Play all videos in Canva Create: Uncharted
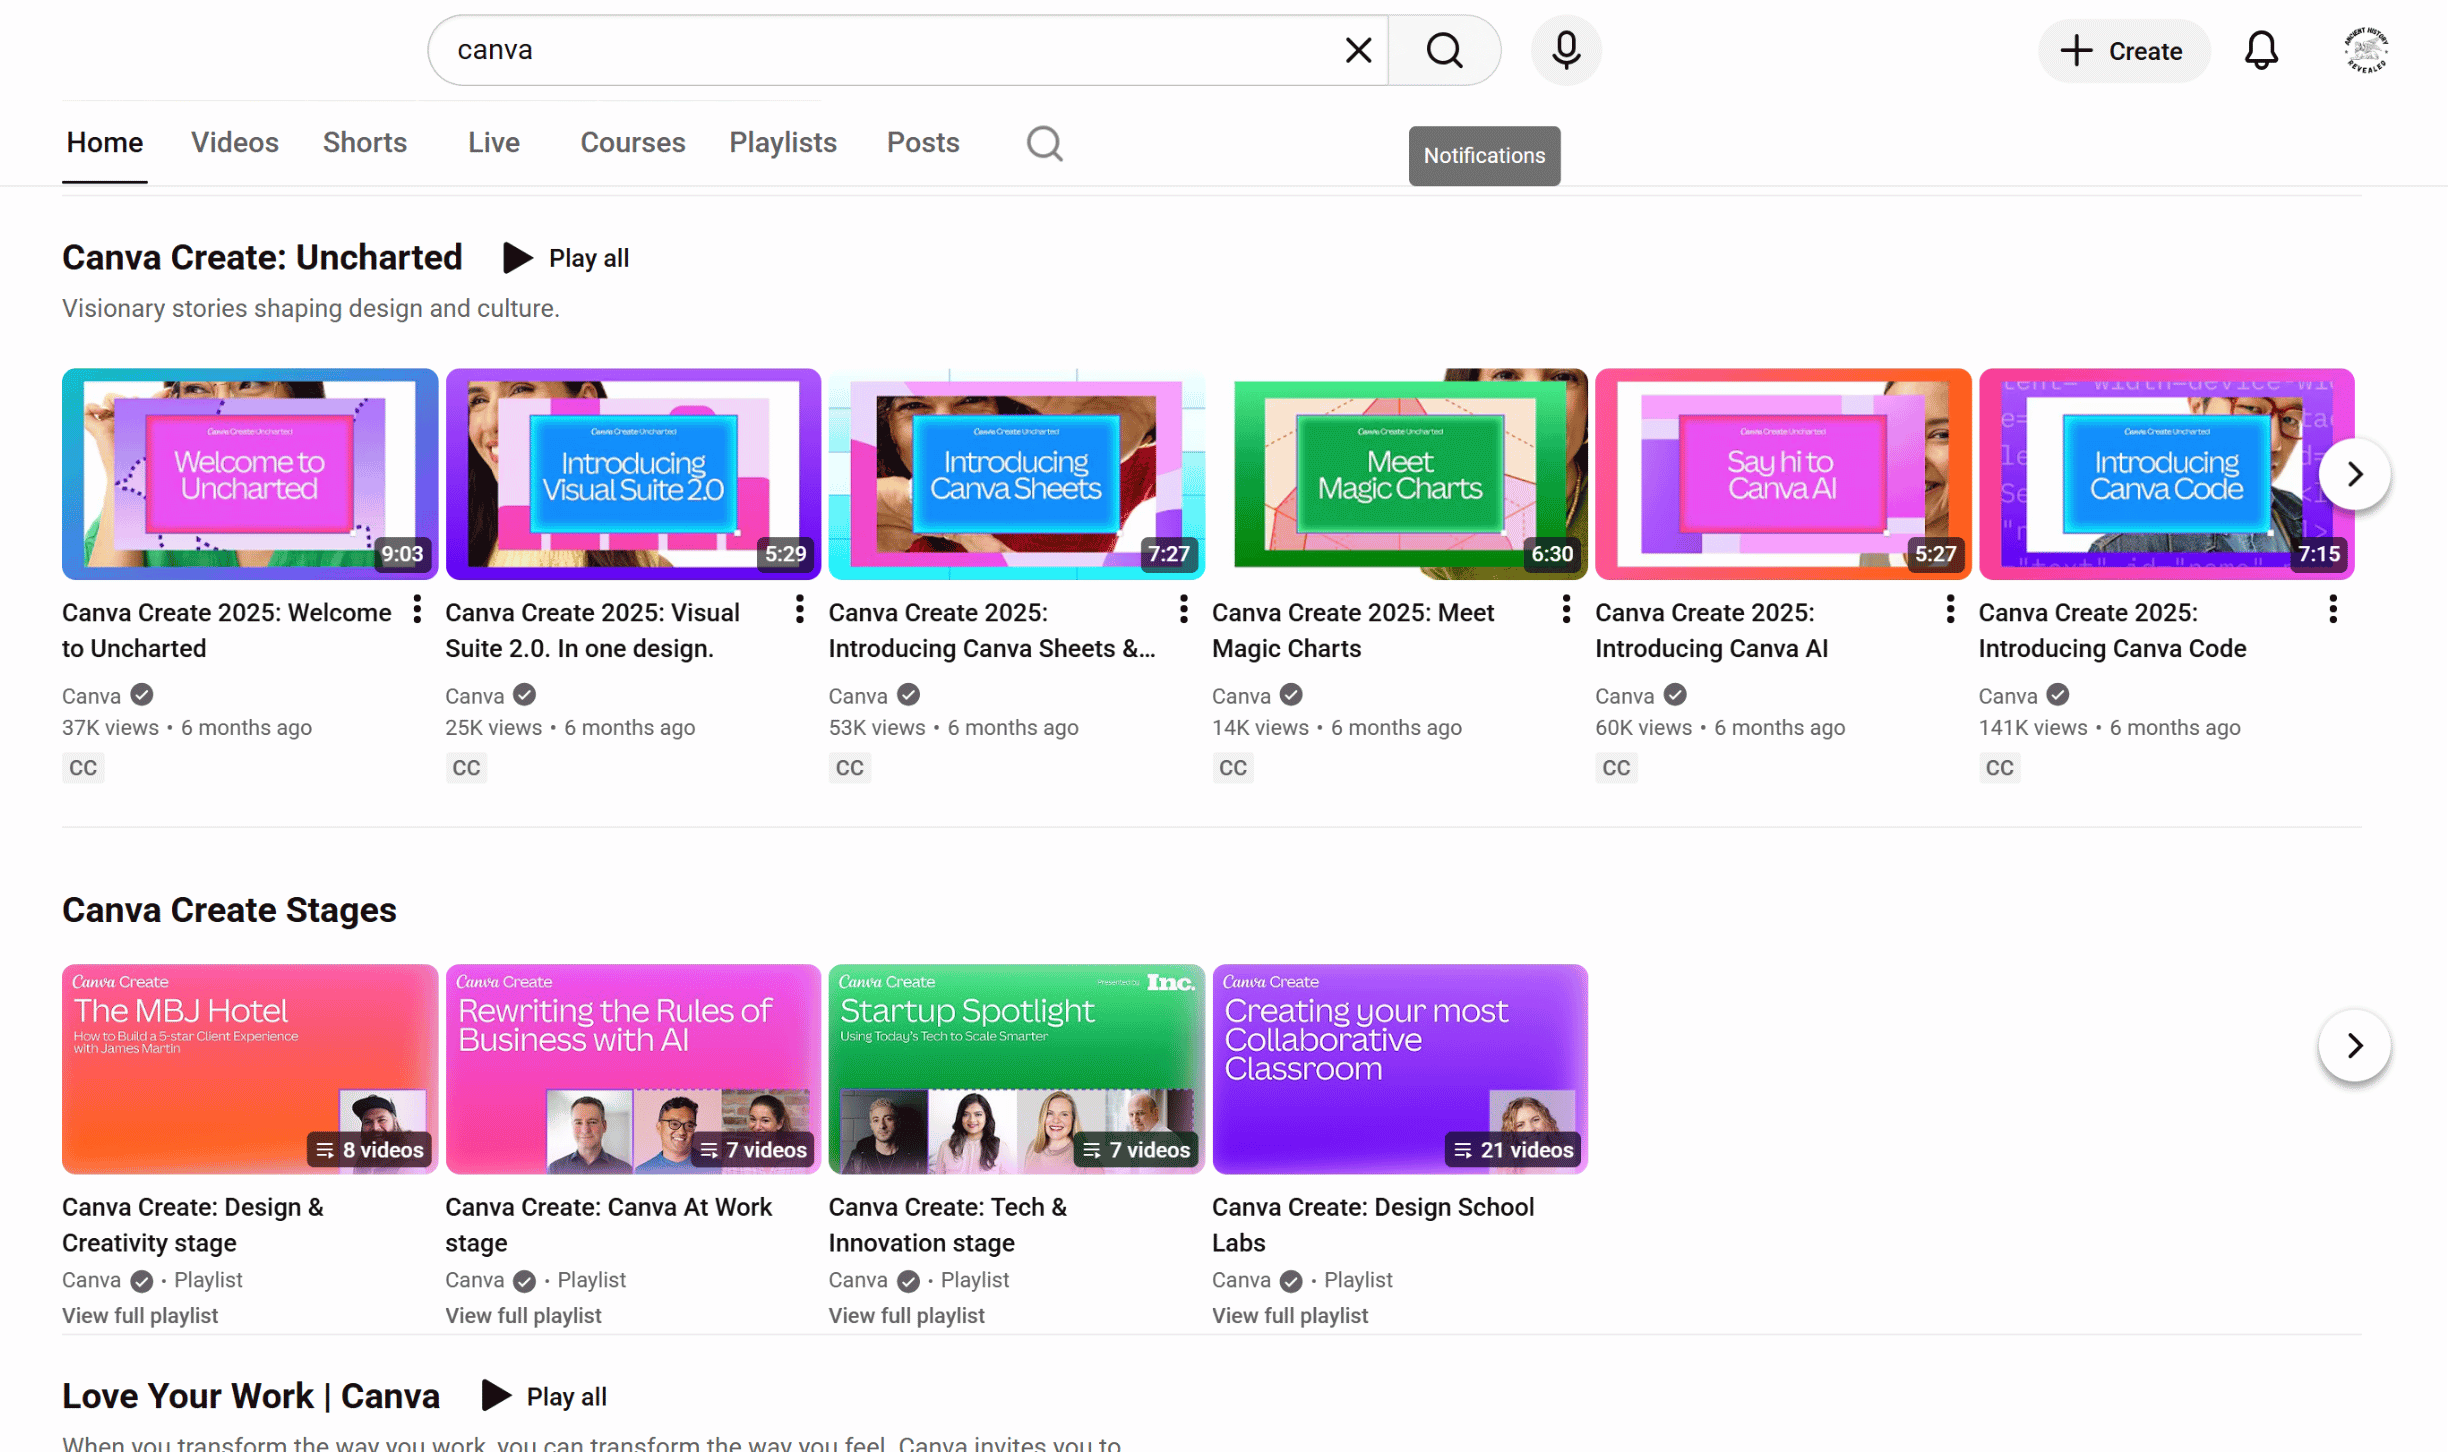The width and height of the screenshot is (2450, 1454). point(565,257)
